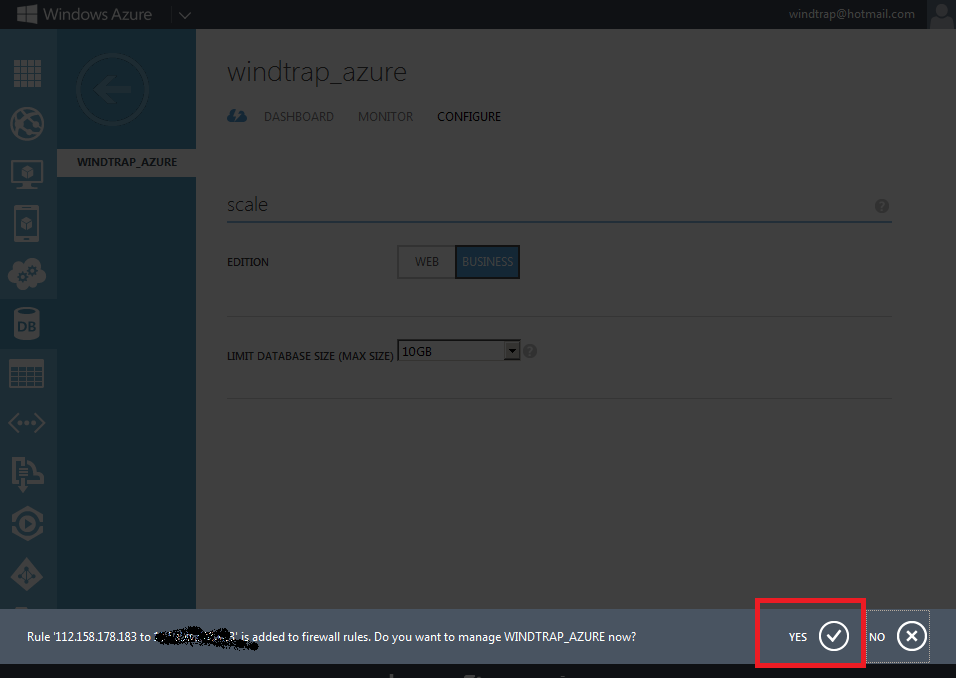Image resolution: width=956 pixels, height=678 pixels.
Task: Open the quick start cloud-lightning icon
Action: (237, 116)
